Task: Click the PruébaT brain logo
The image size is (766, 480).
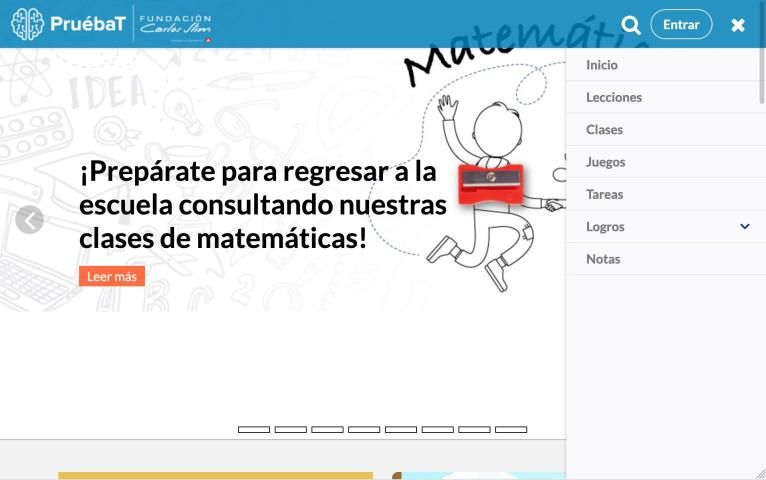Action: click(67, 24)
